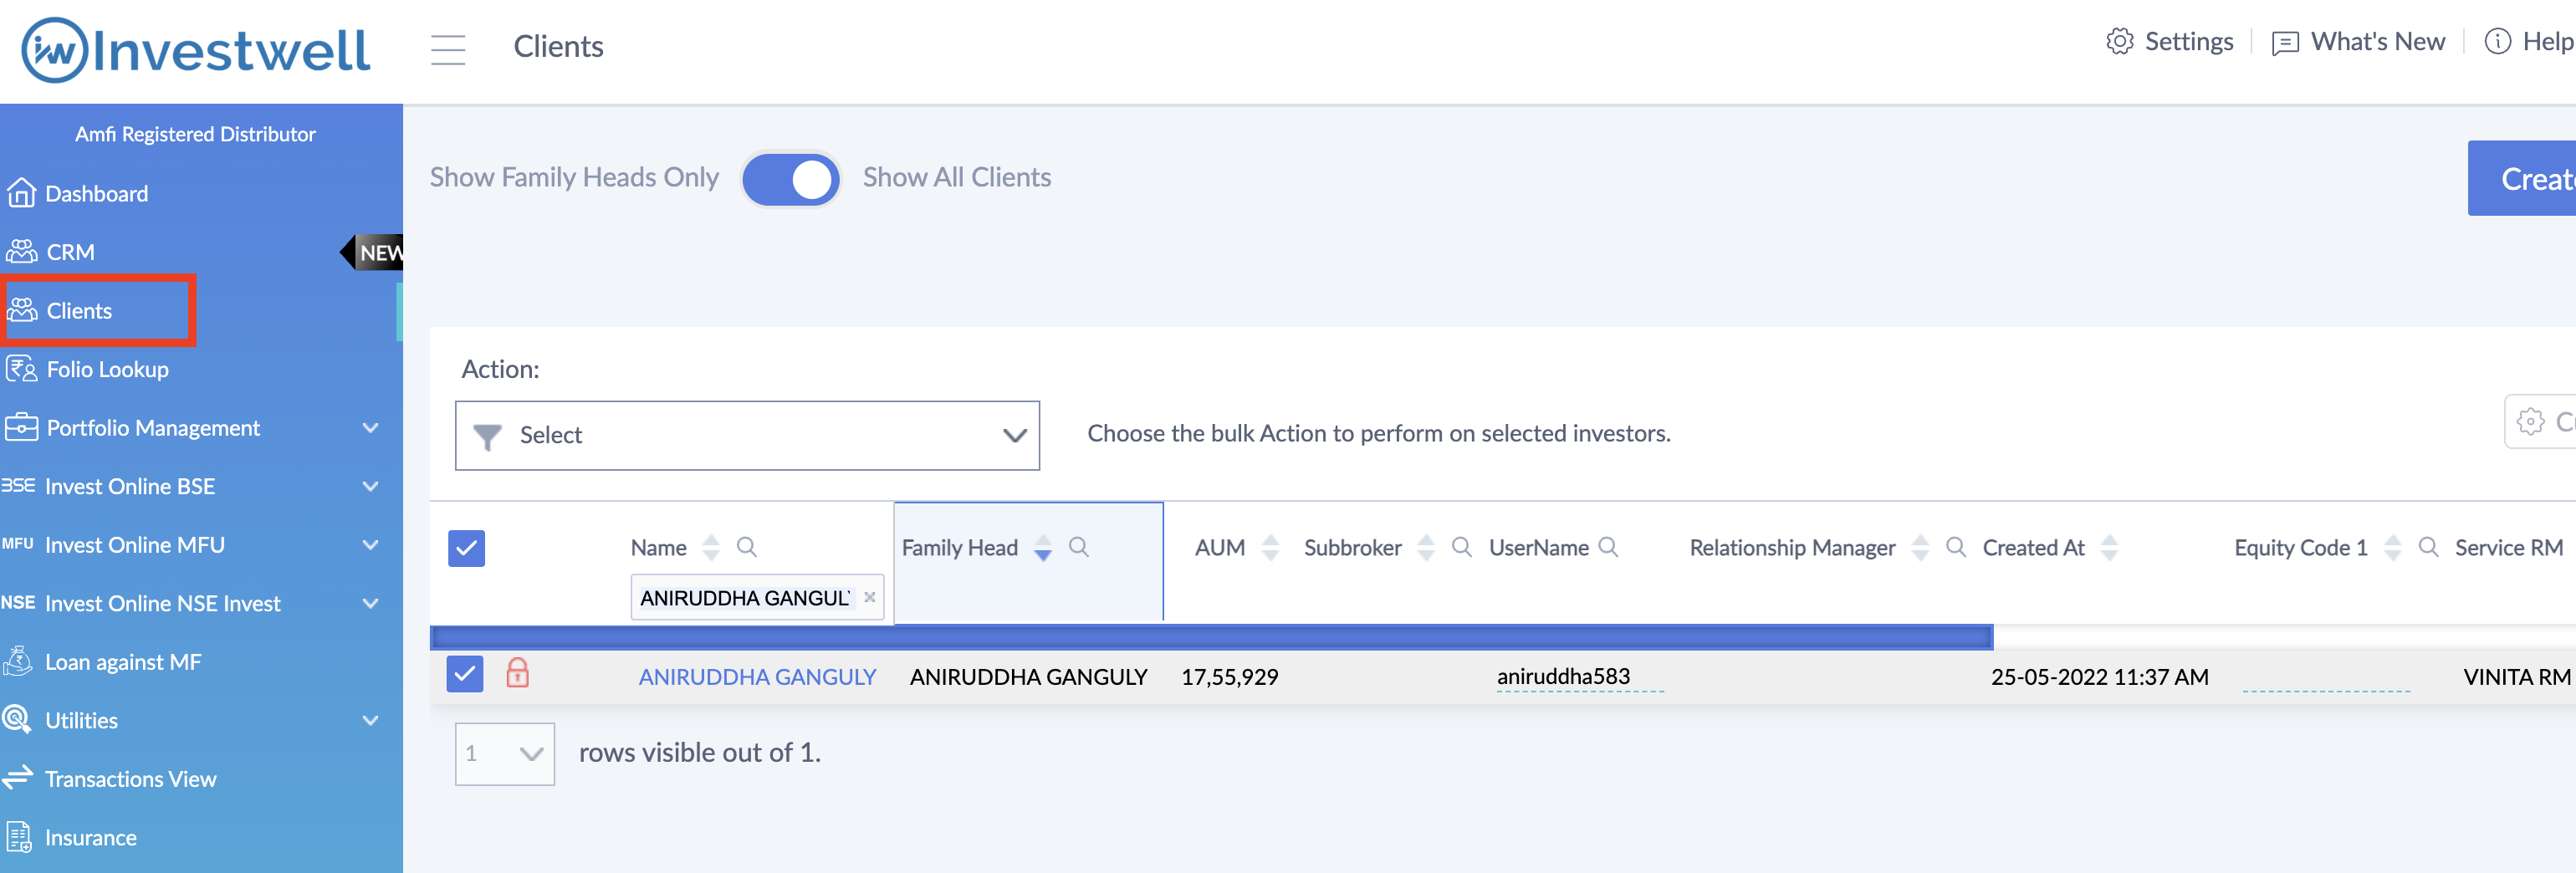Search the Subbroker column magnifier
This screenshot has width=2576, height=873.
pos(1462,547)
